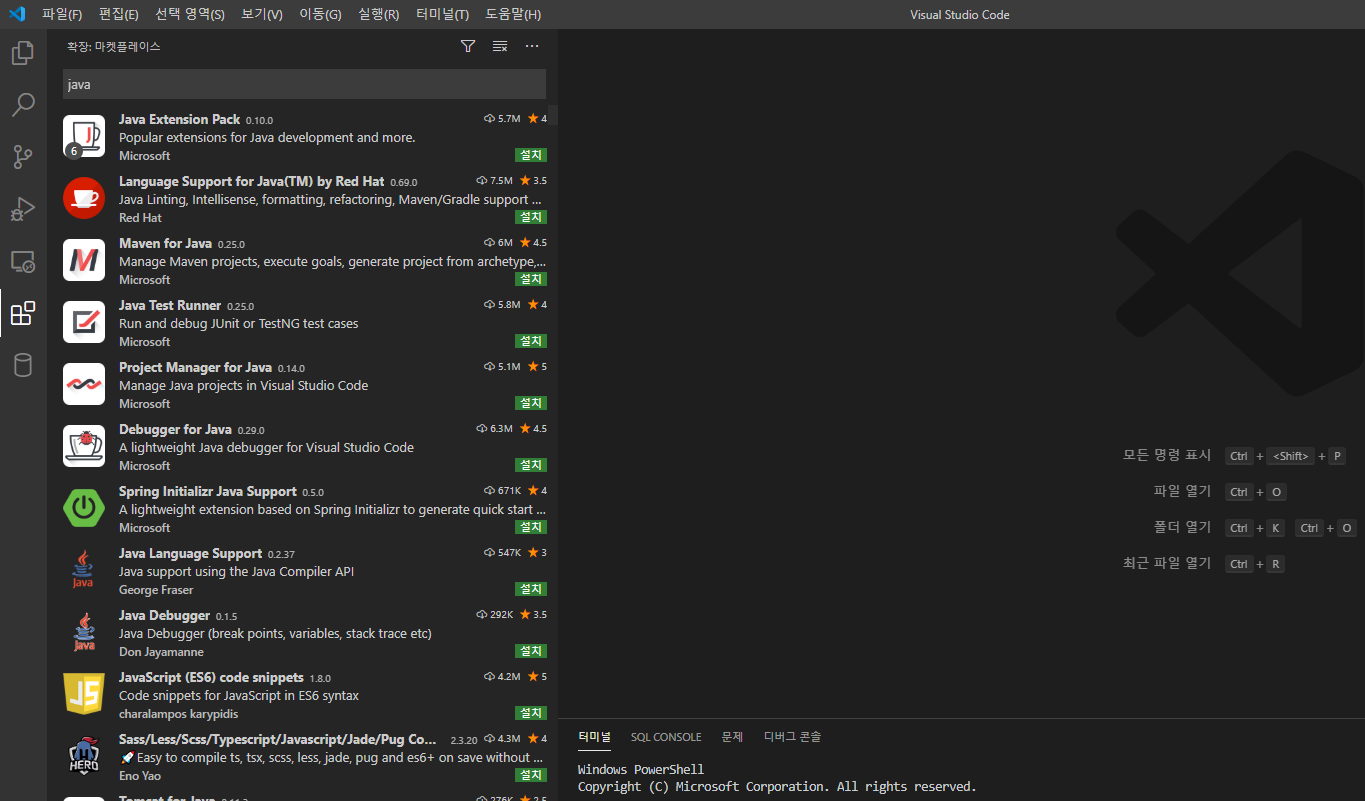
Task: Install Debugger for Java extension
Action: [x=531, y=465]
